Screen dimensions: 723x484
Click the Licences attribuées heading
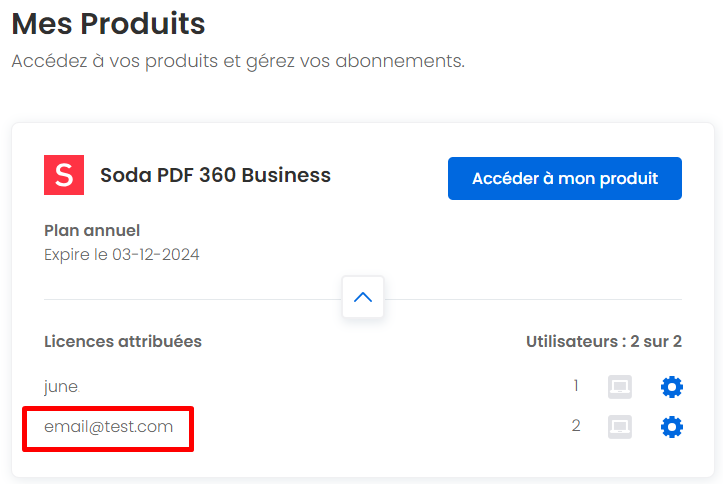coord(123,342)
